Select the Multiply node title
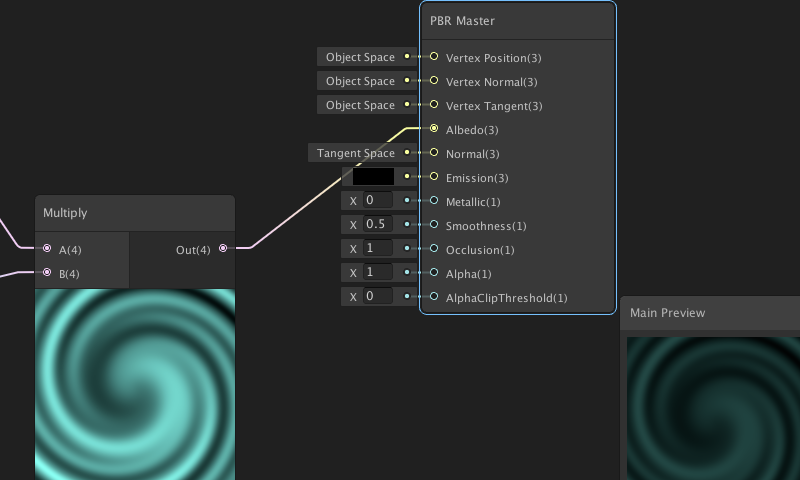The height and width of the screenshot is (480, 800). click(65, 213)
